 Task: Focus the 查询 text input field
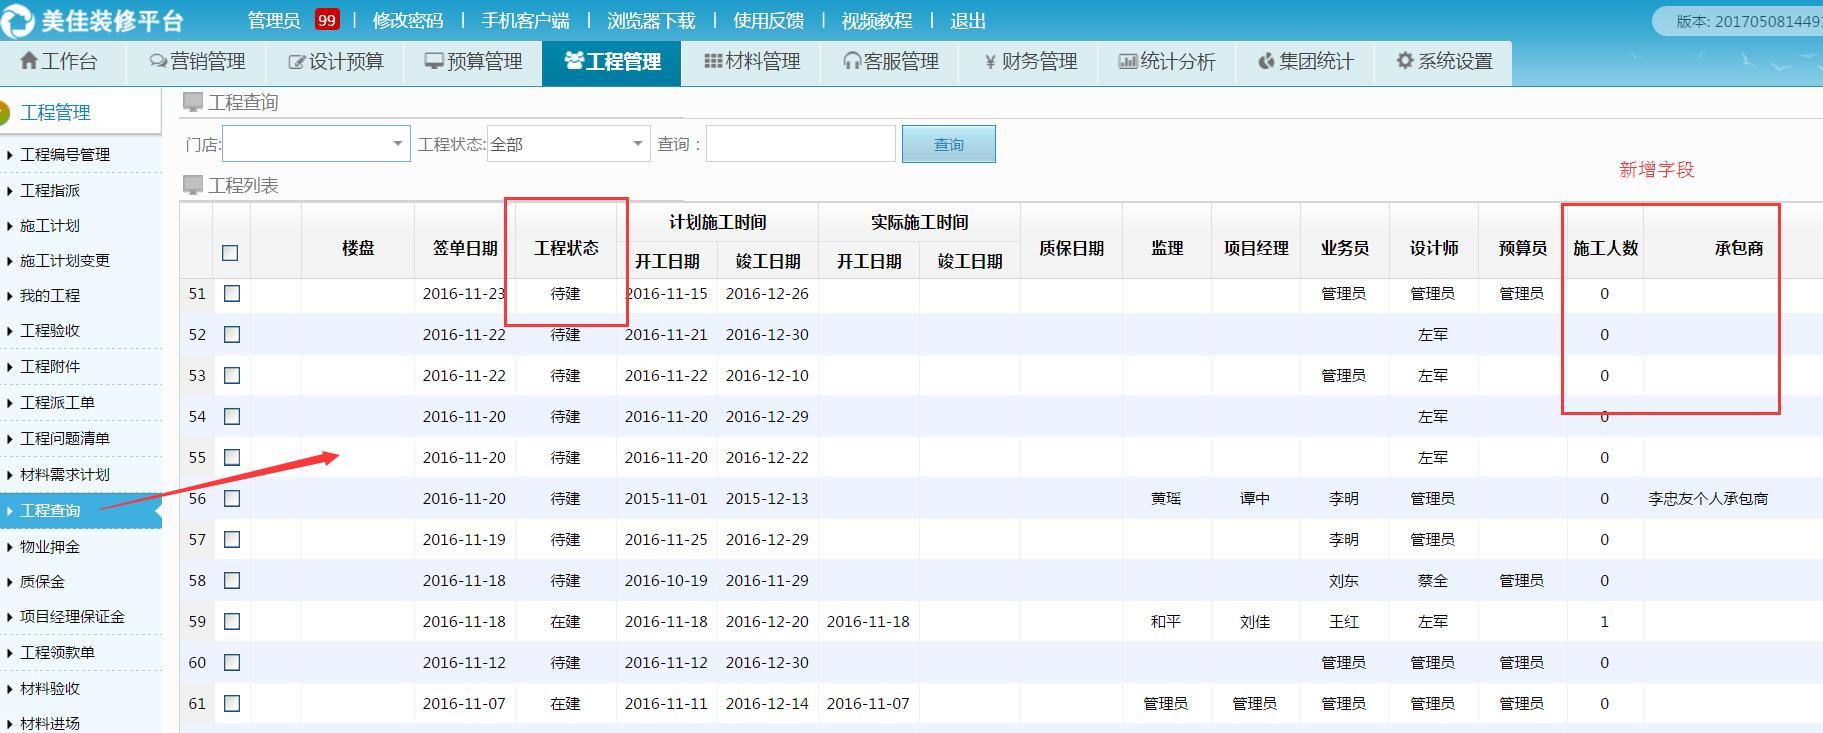tap(800, 144)
